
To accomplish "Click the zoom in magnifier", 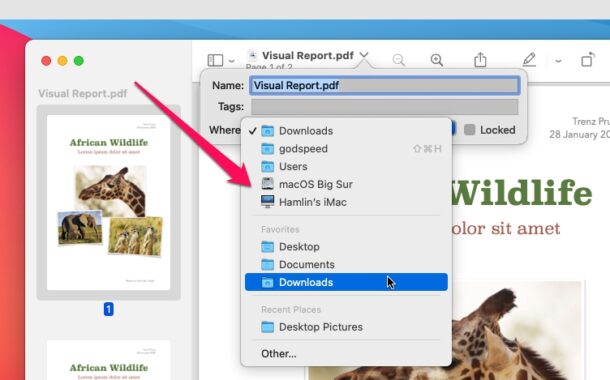I will 436,60.
